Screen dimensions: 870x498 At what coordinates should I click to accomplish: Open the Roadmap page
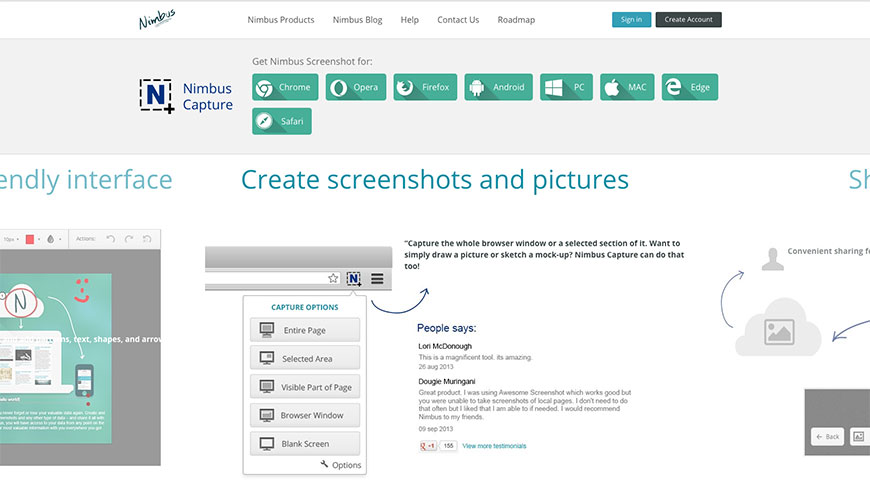coord(516,20)
